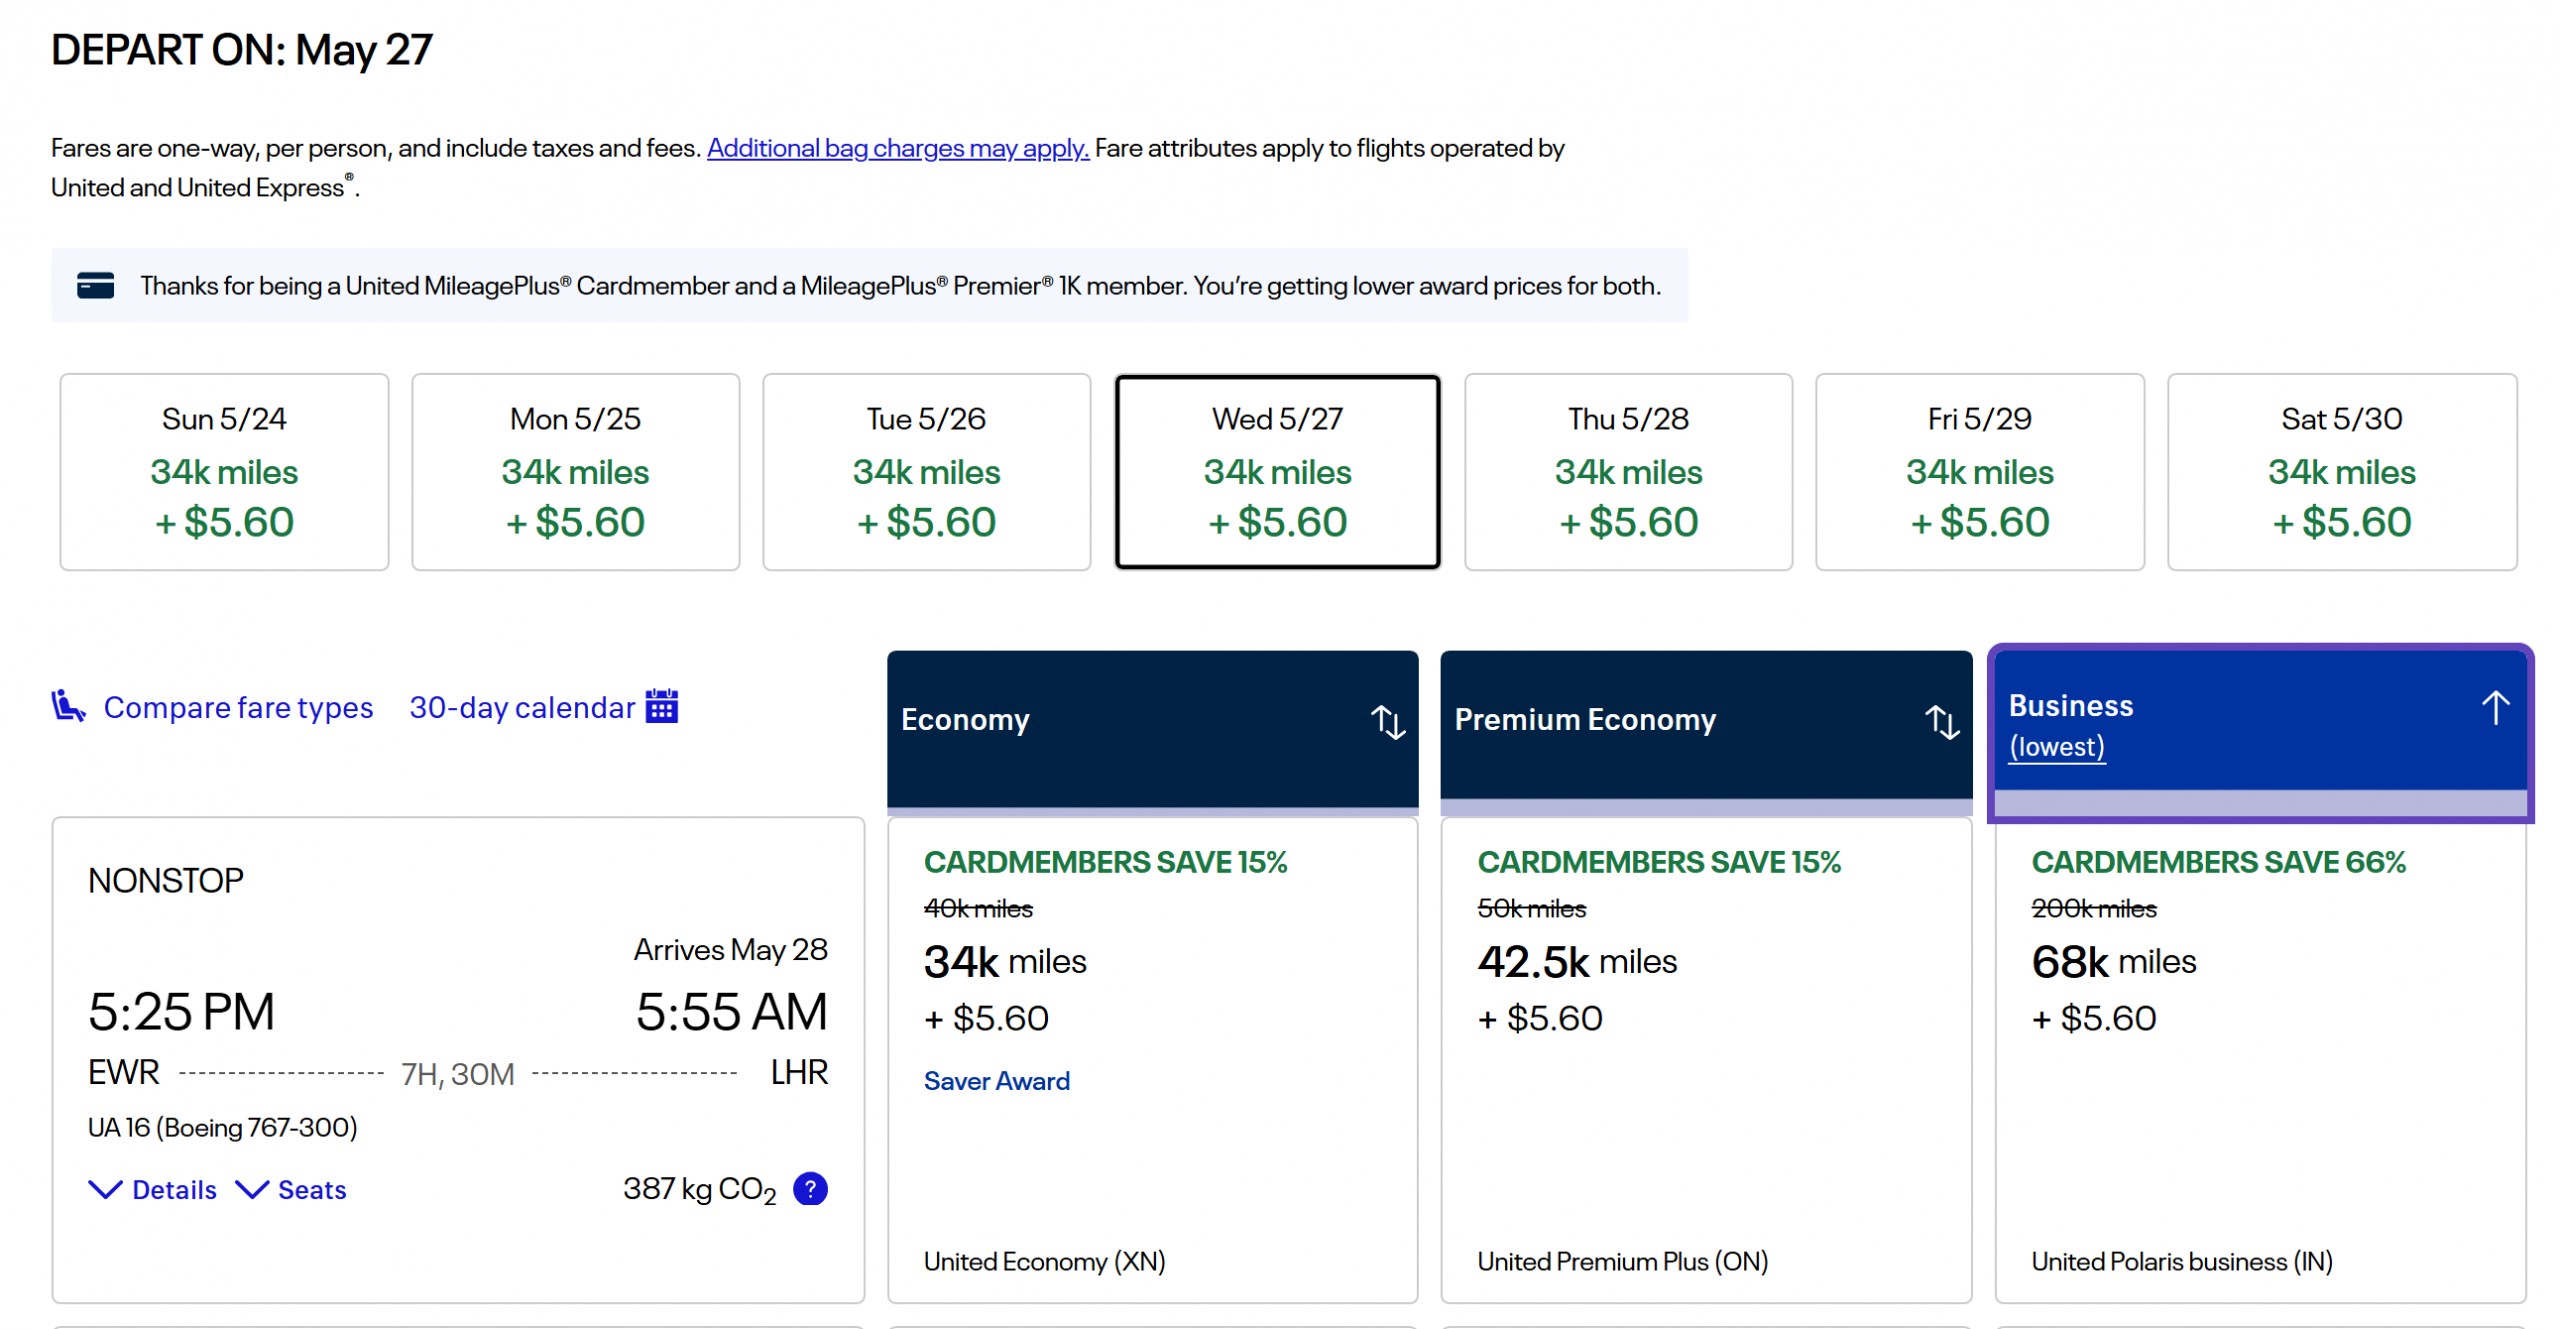The image size is (2560, 1329).
Task: Click the Business (lowest) underlined label
Action: [2056, 746]
